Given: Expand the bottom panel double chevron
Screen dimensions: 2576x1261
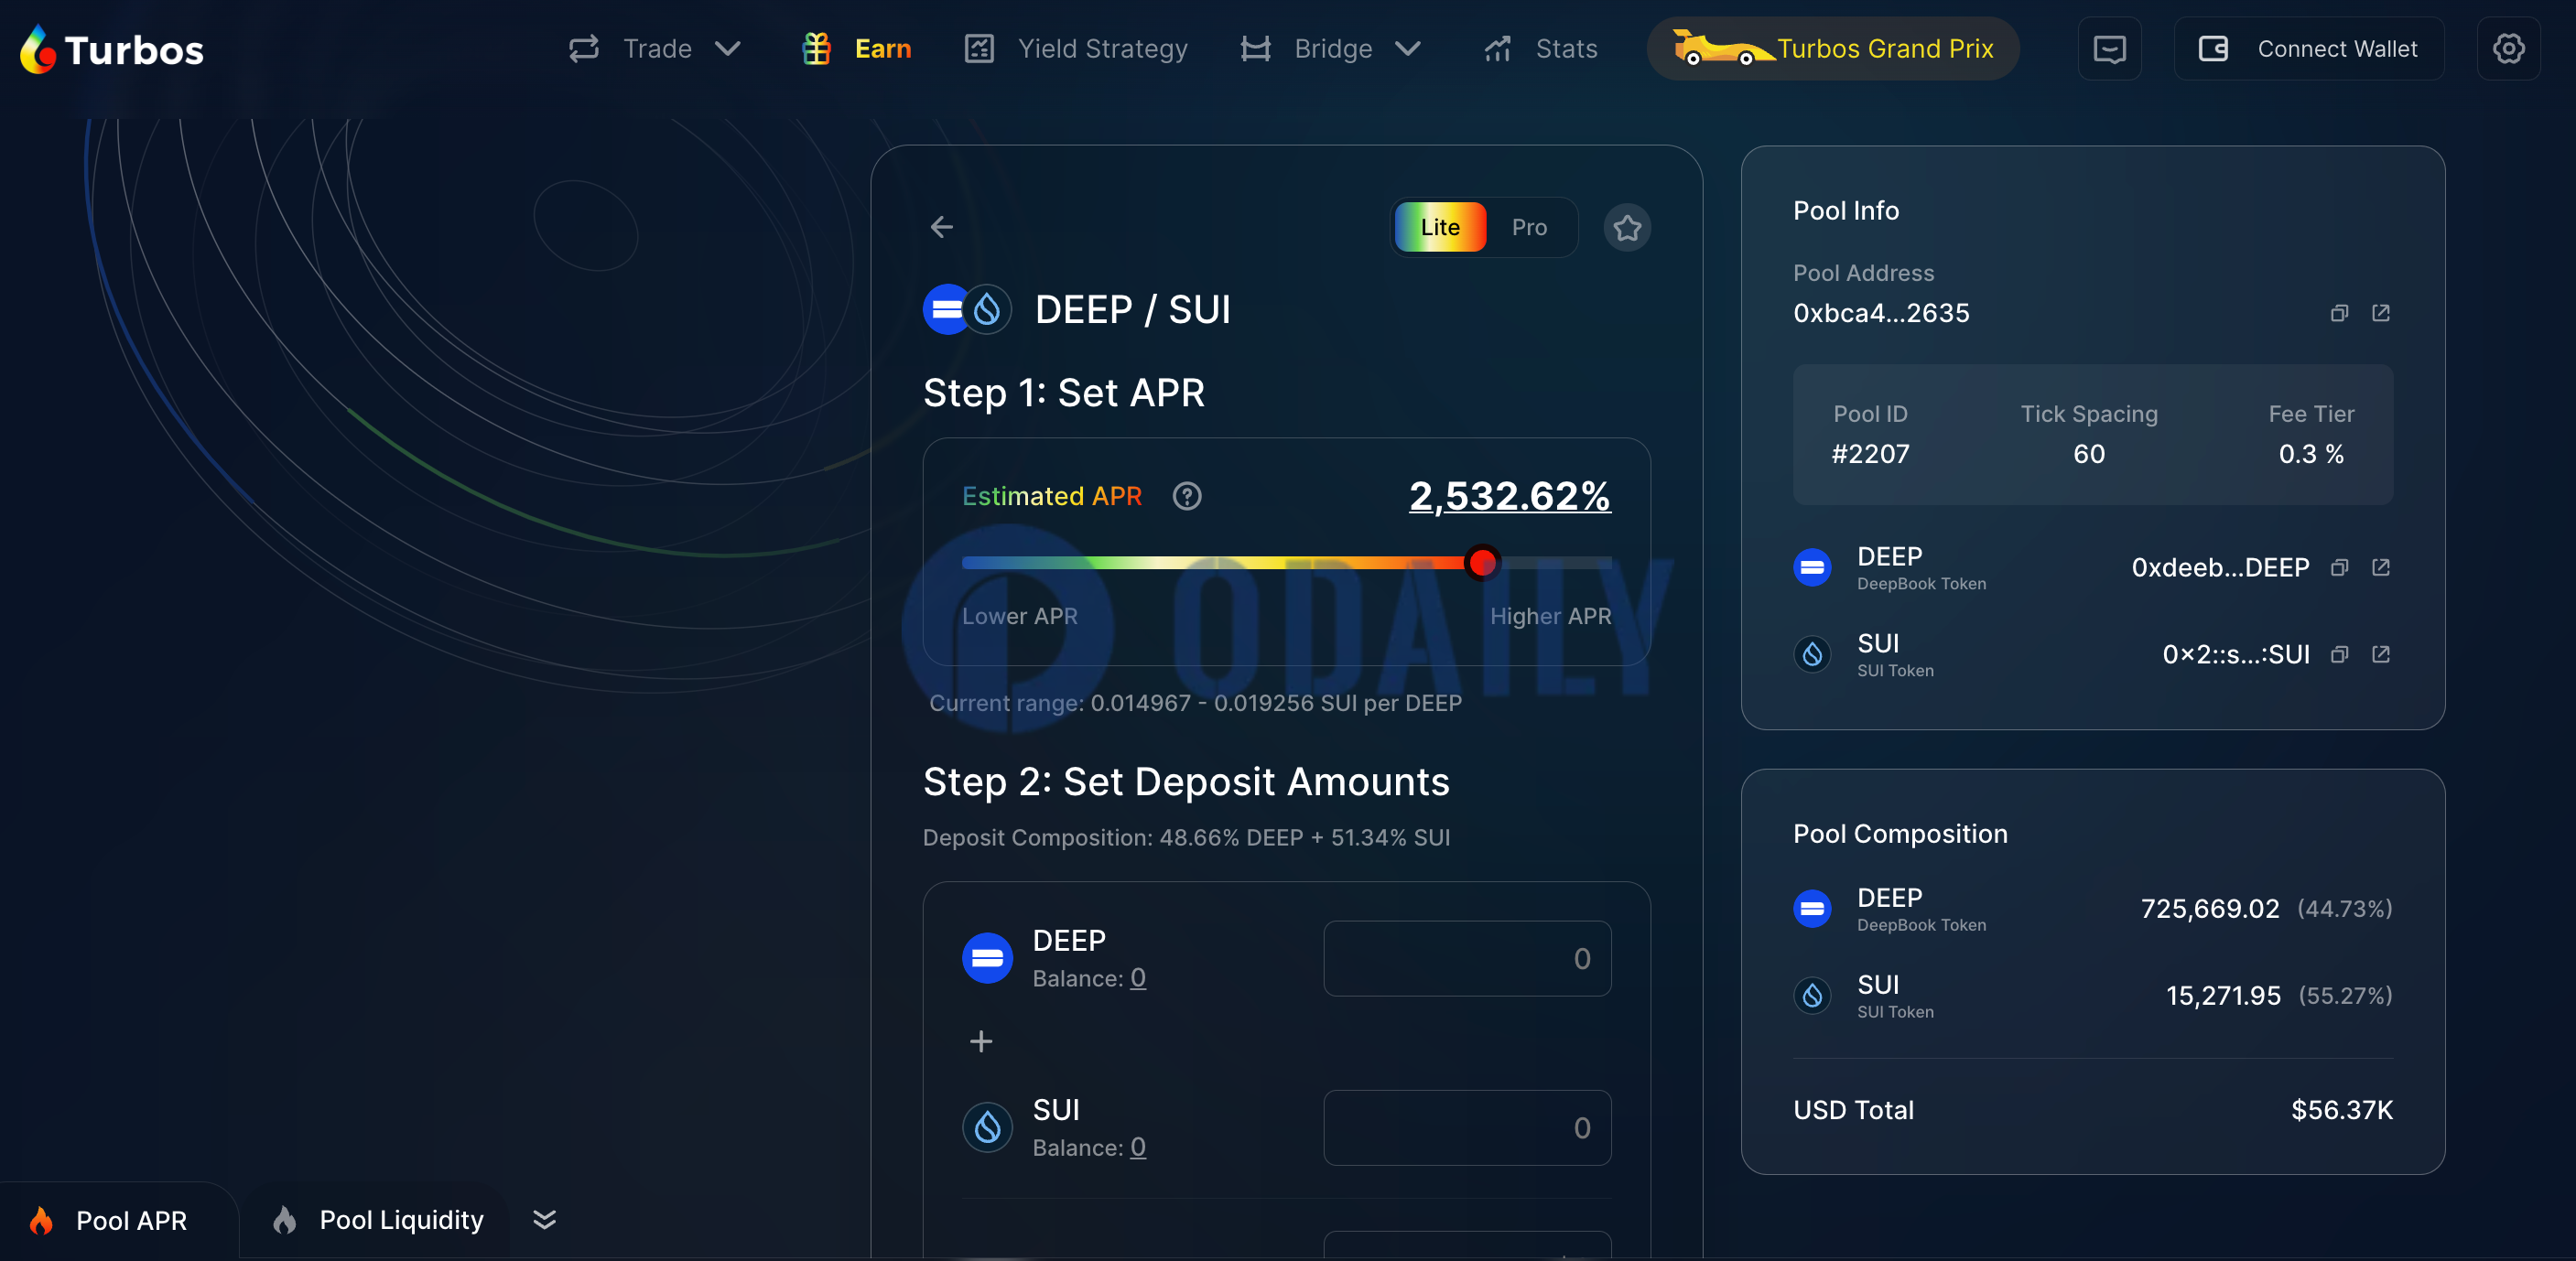Looking at the screenshot, I should [x=544, y=1220].
